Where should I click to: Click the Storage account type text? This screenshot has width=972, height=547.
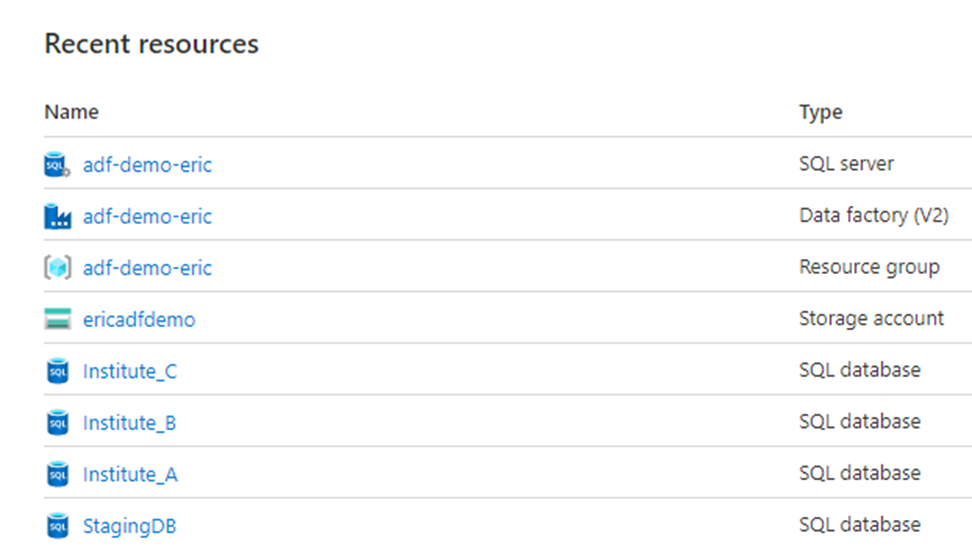point(871,318)
